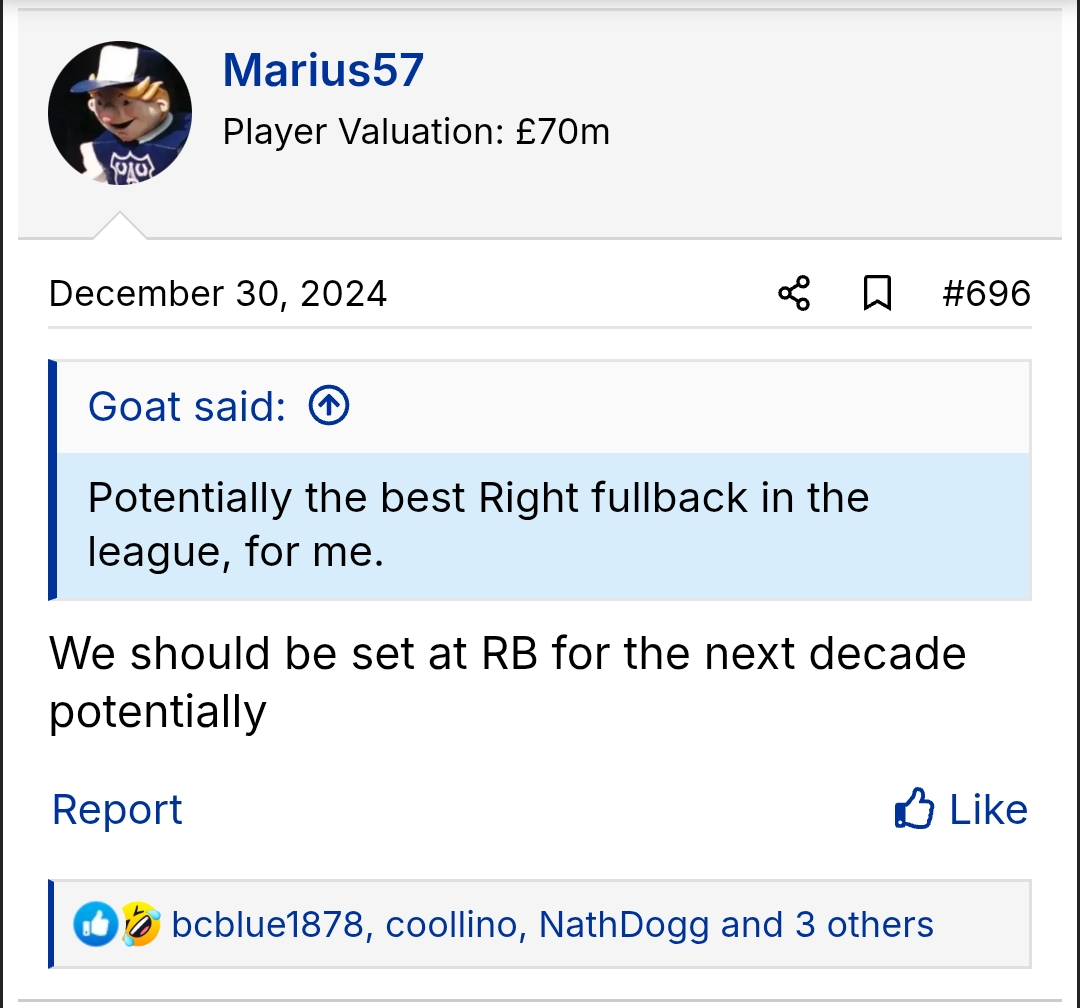Click the laughing emoji reaction icon
The width and height of the screenshot is (1080, 1008).
click(140, 925)
